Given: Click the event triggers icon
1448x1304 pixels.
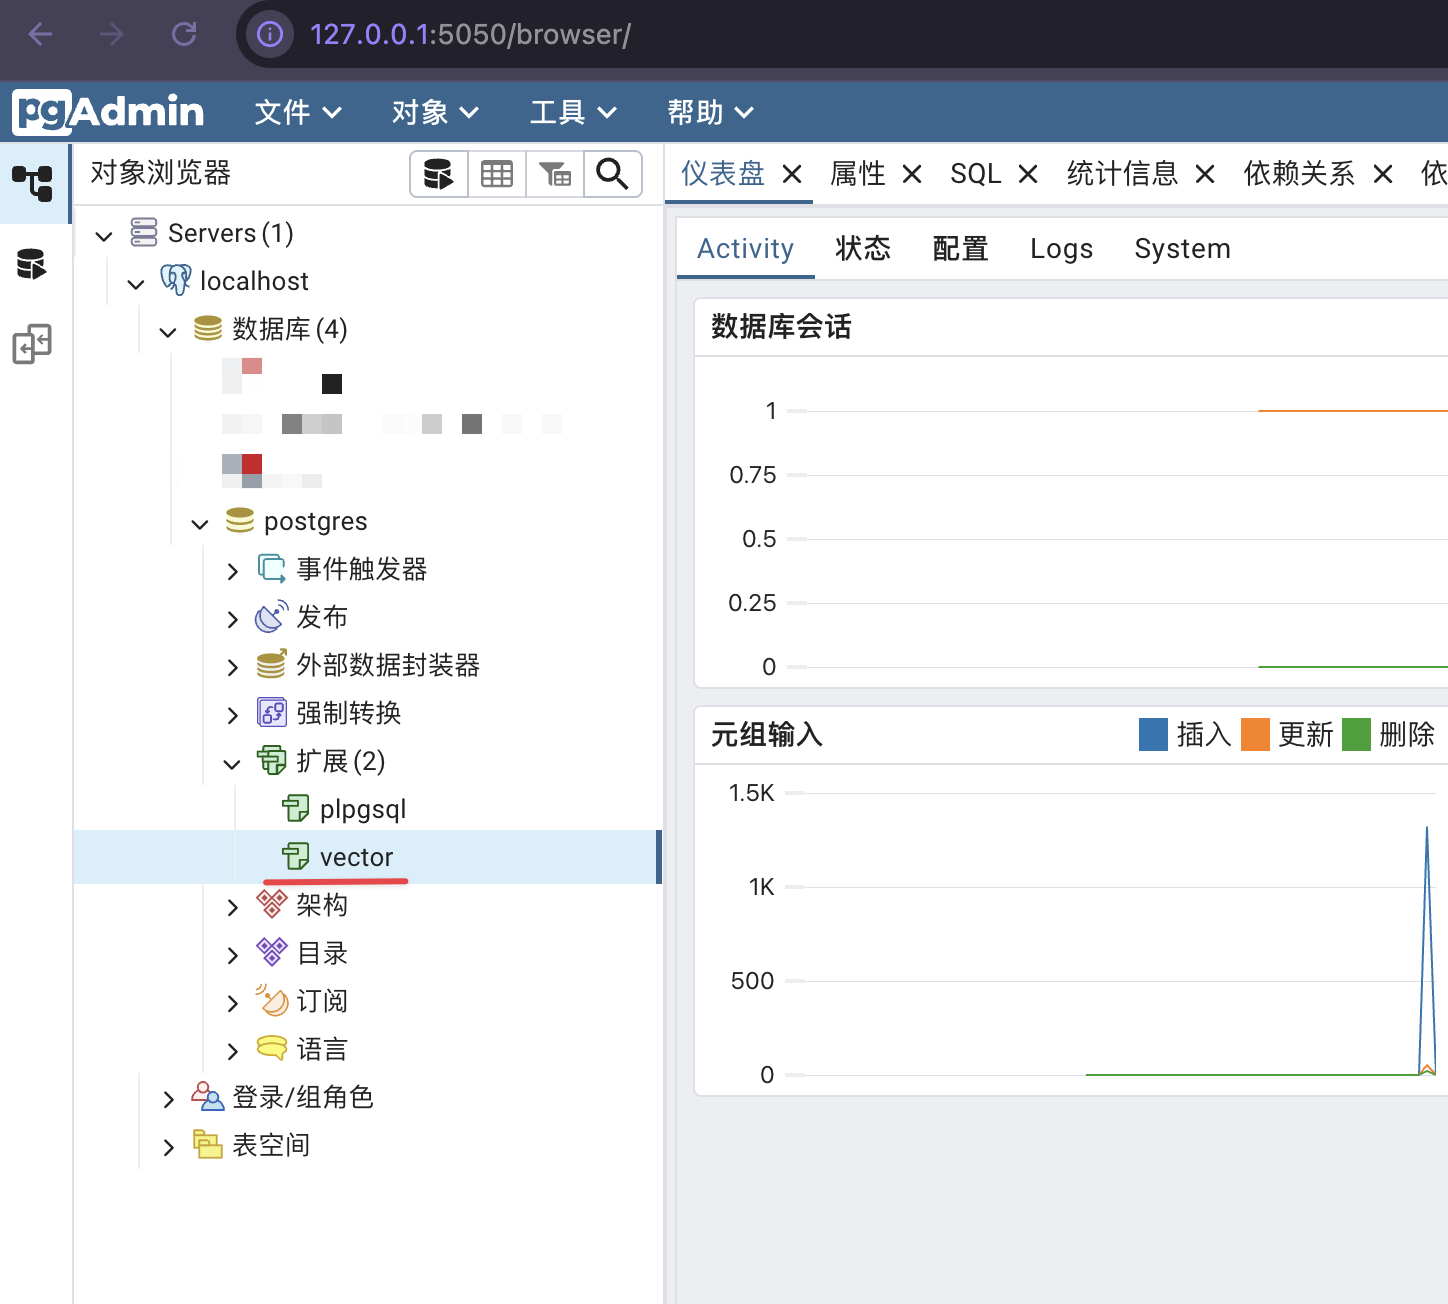Looking at the screenshot, I should [272, 569].
